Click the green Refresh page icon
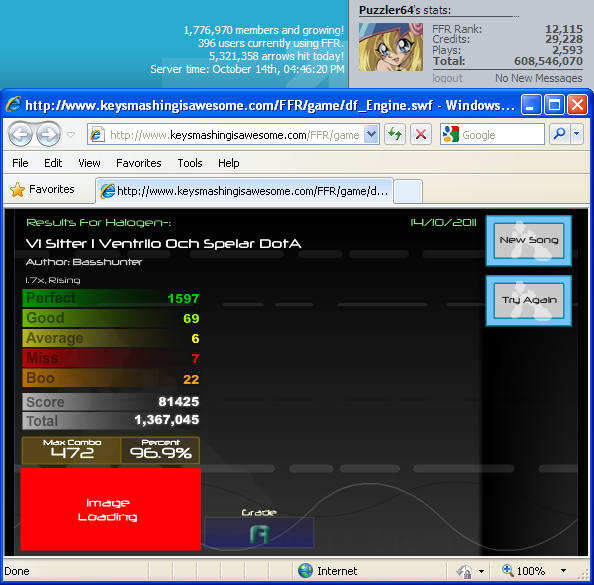Viewport: 594px width, 585px height. [x=395, y=134]
